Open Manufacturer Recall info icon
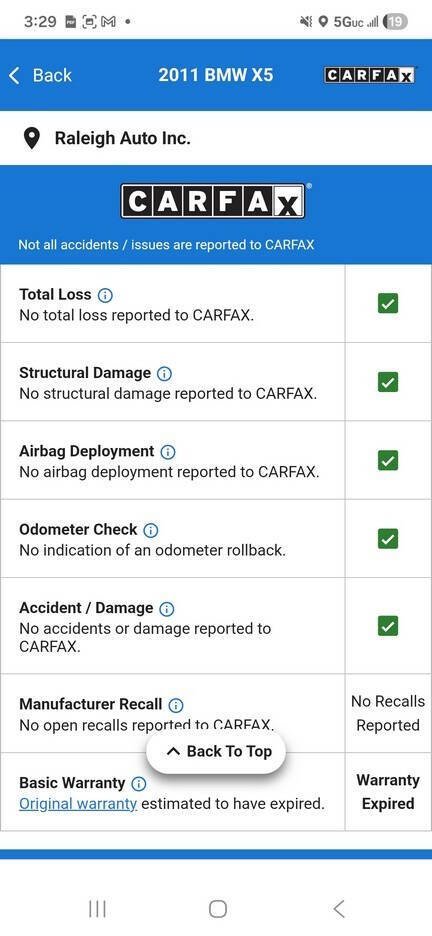The height and width of the screenshot is (936, 432). [175, 705]
